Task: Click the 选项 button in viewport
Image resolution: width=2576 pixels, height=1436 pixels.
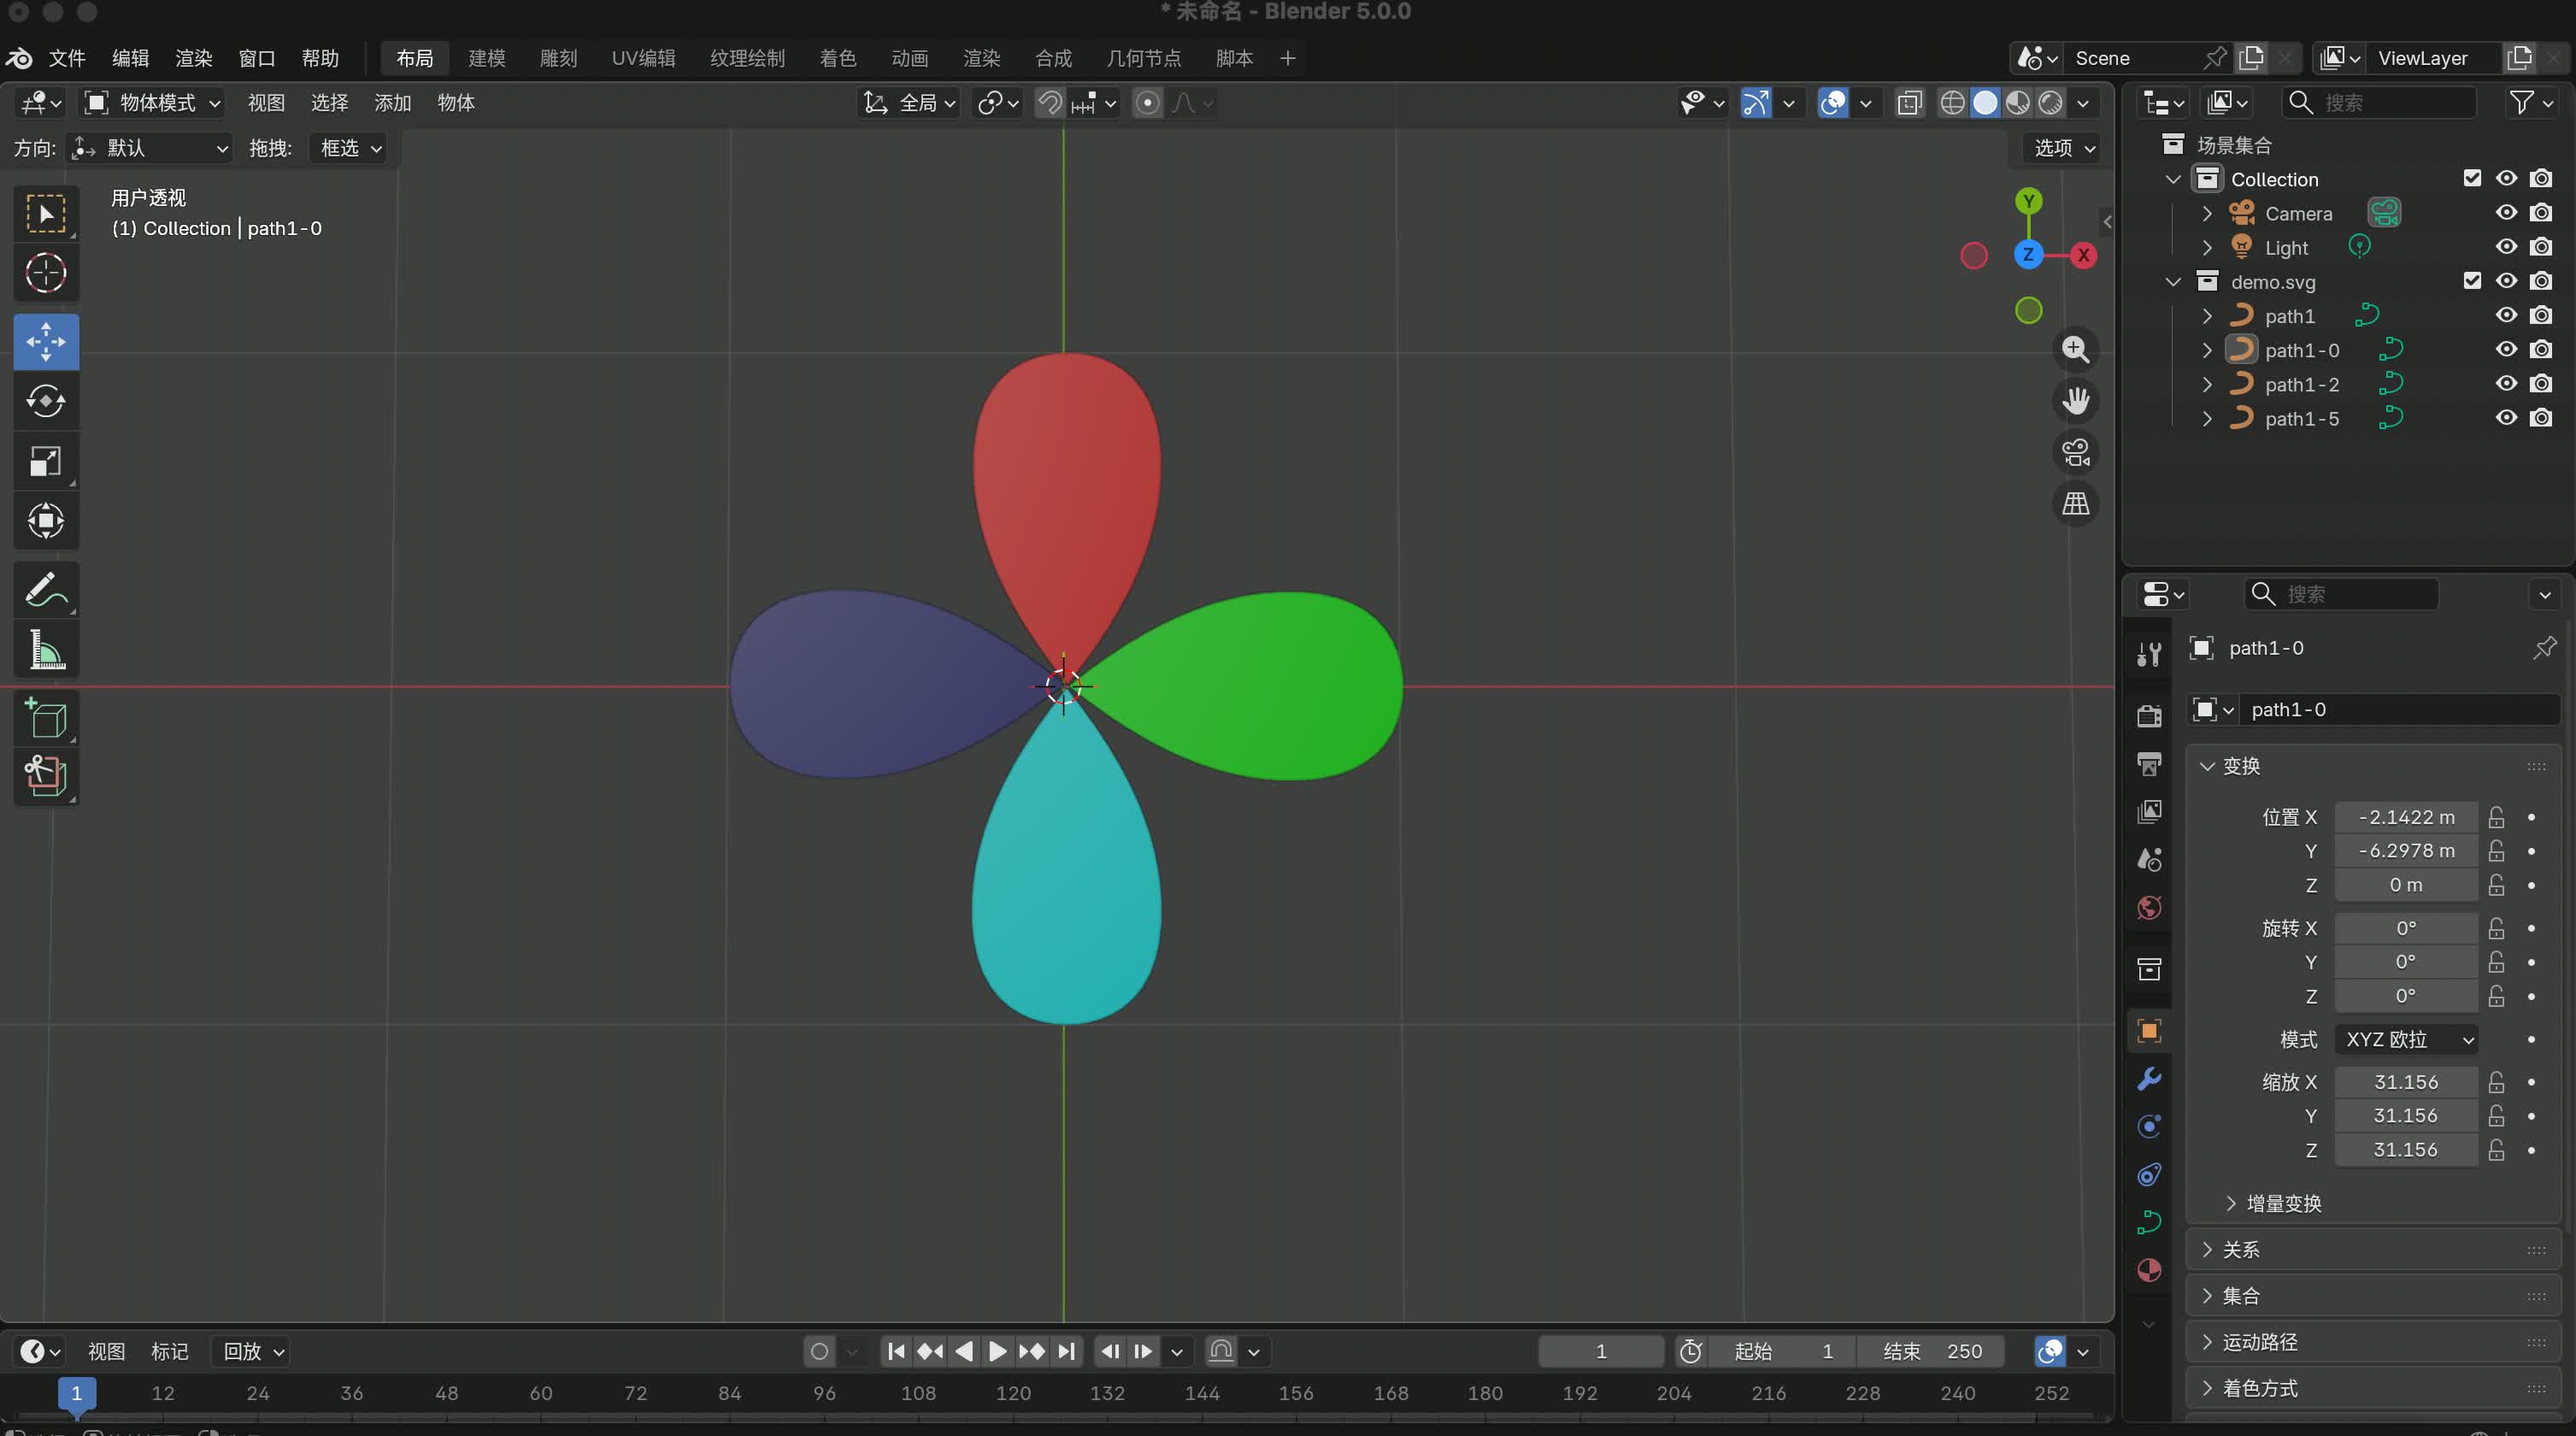Action: (x=2064, y=148)
